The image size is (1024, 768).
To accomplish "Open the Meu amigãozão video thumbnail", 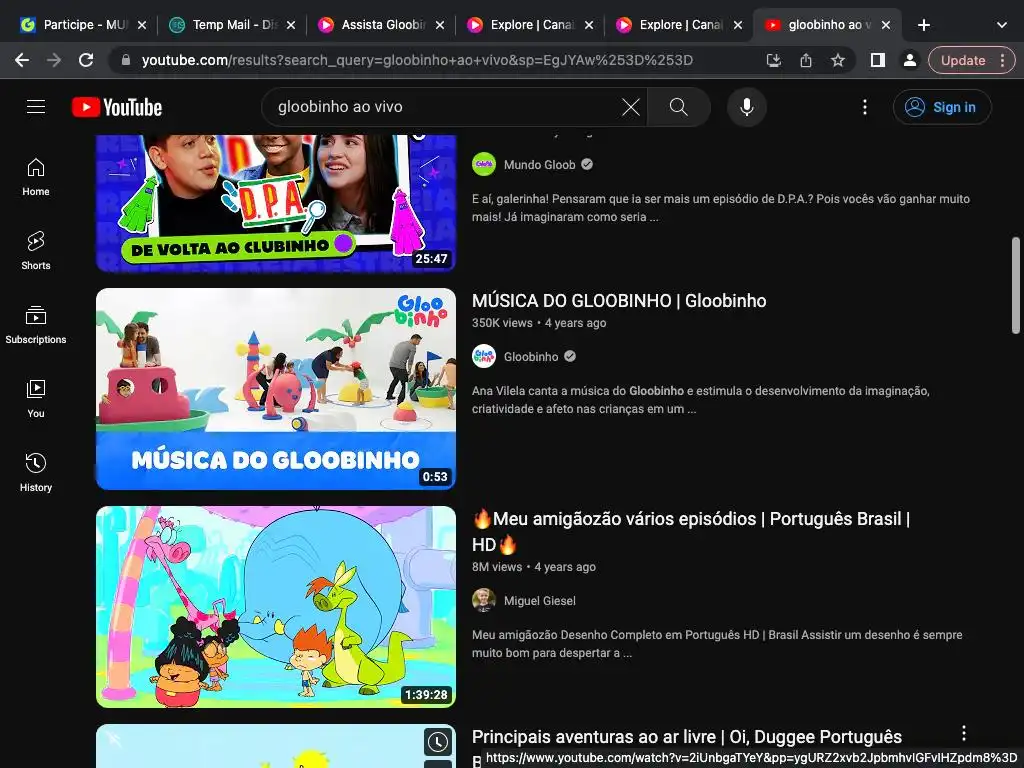I will coord(276,607).
